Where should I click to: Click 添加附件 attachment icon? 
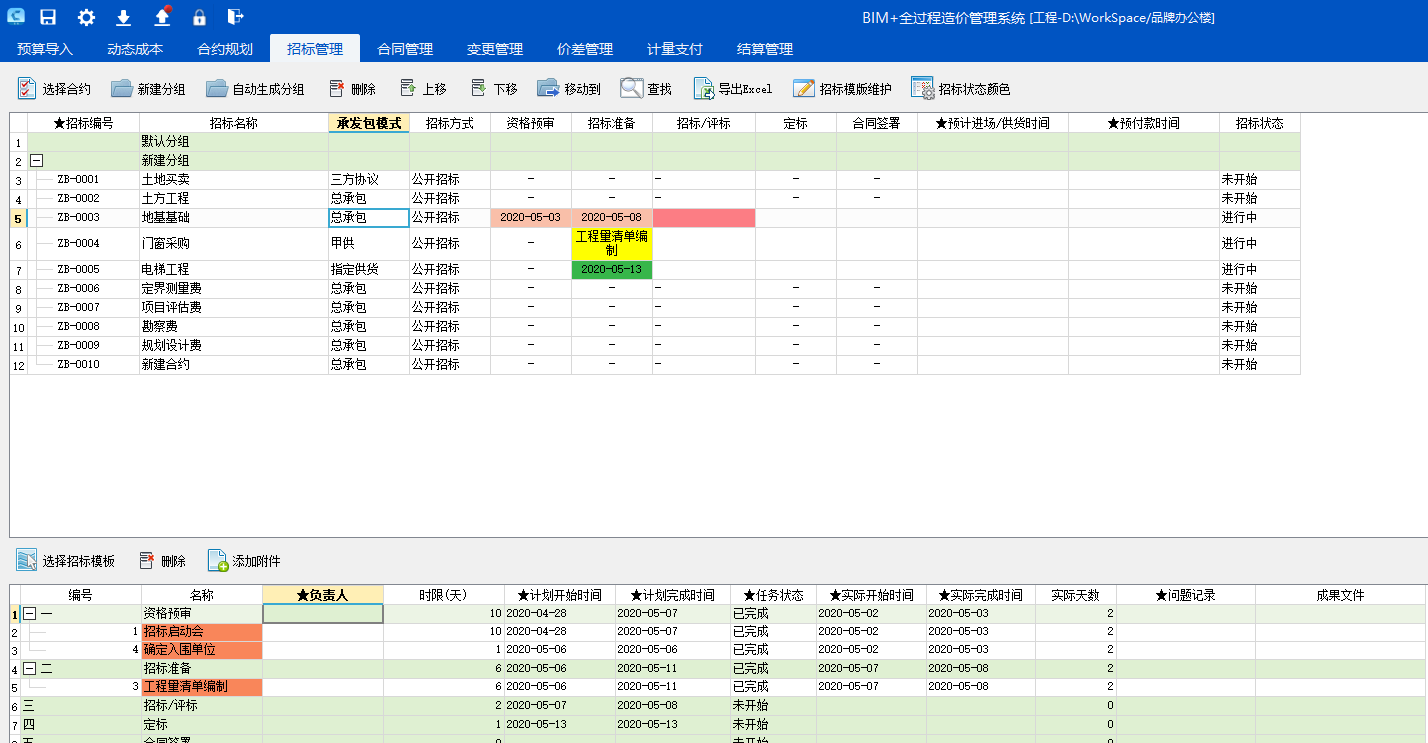(x=218, y=560)
